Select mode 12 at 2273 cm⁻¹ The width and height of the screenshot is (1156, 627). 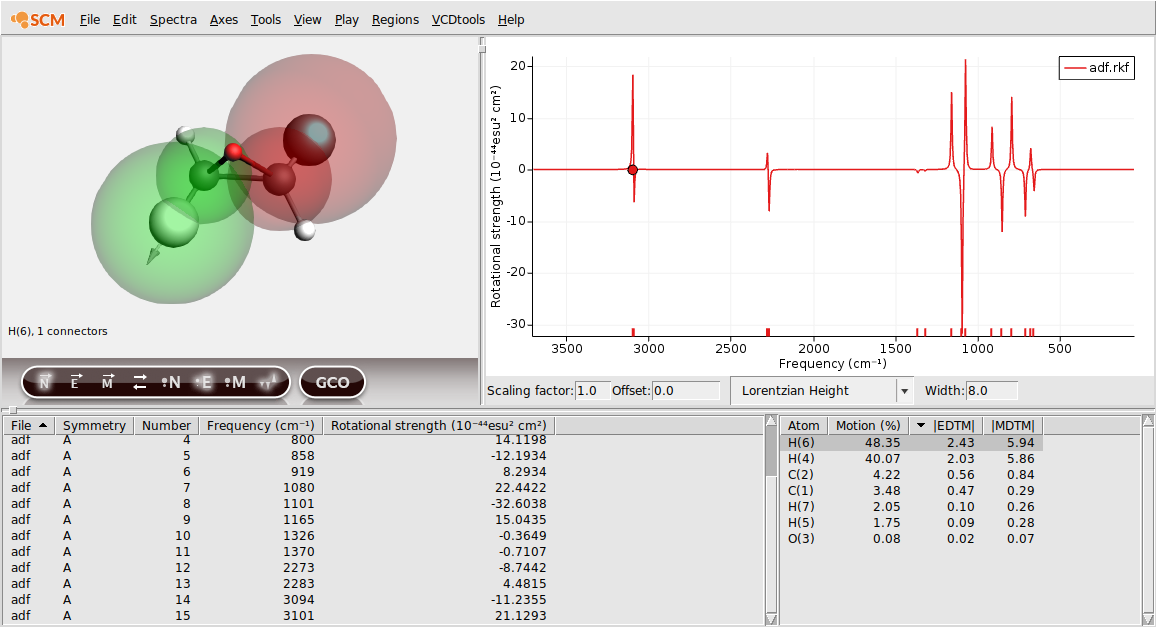point(279,567)
